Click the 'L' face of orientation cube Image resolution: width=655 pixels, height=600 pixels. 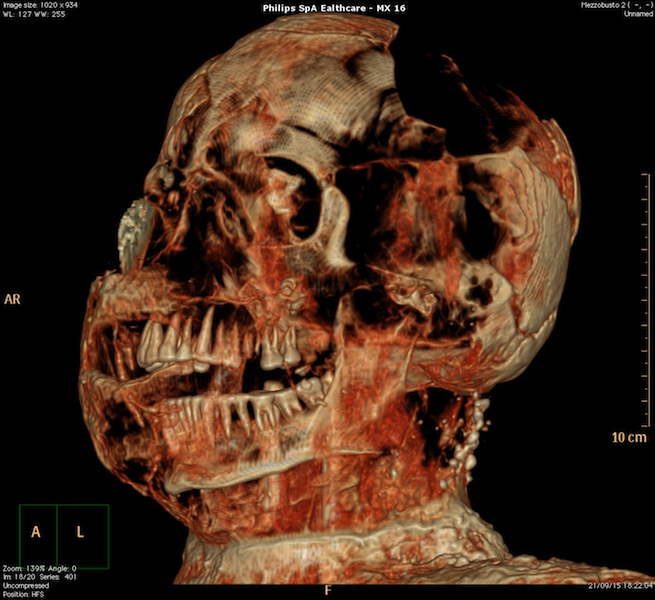click(81, 532)
